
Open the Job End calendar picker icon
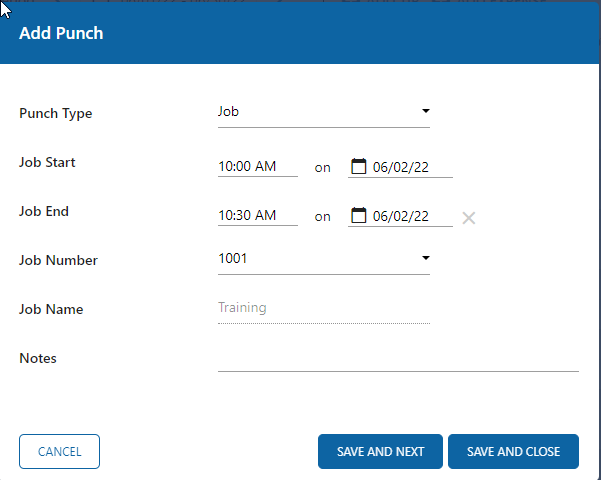359,215
